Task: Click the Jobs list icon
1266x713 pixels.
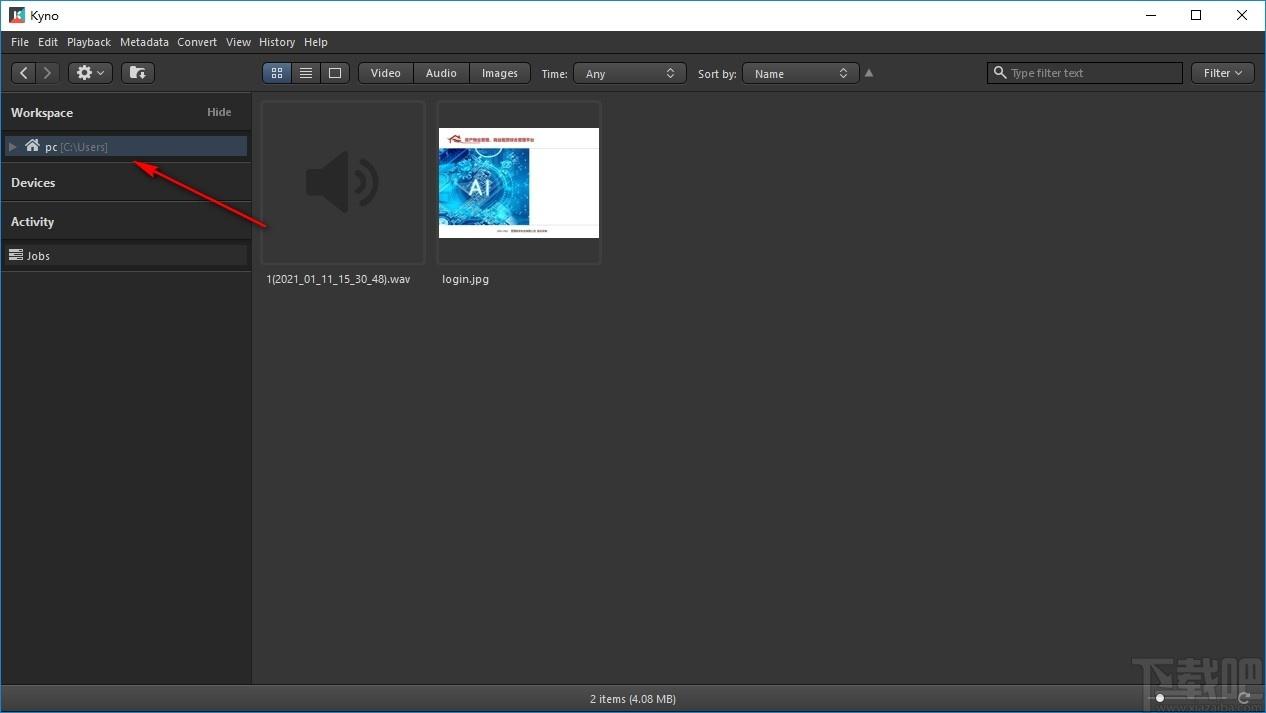Action: 16,256
